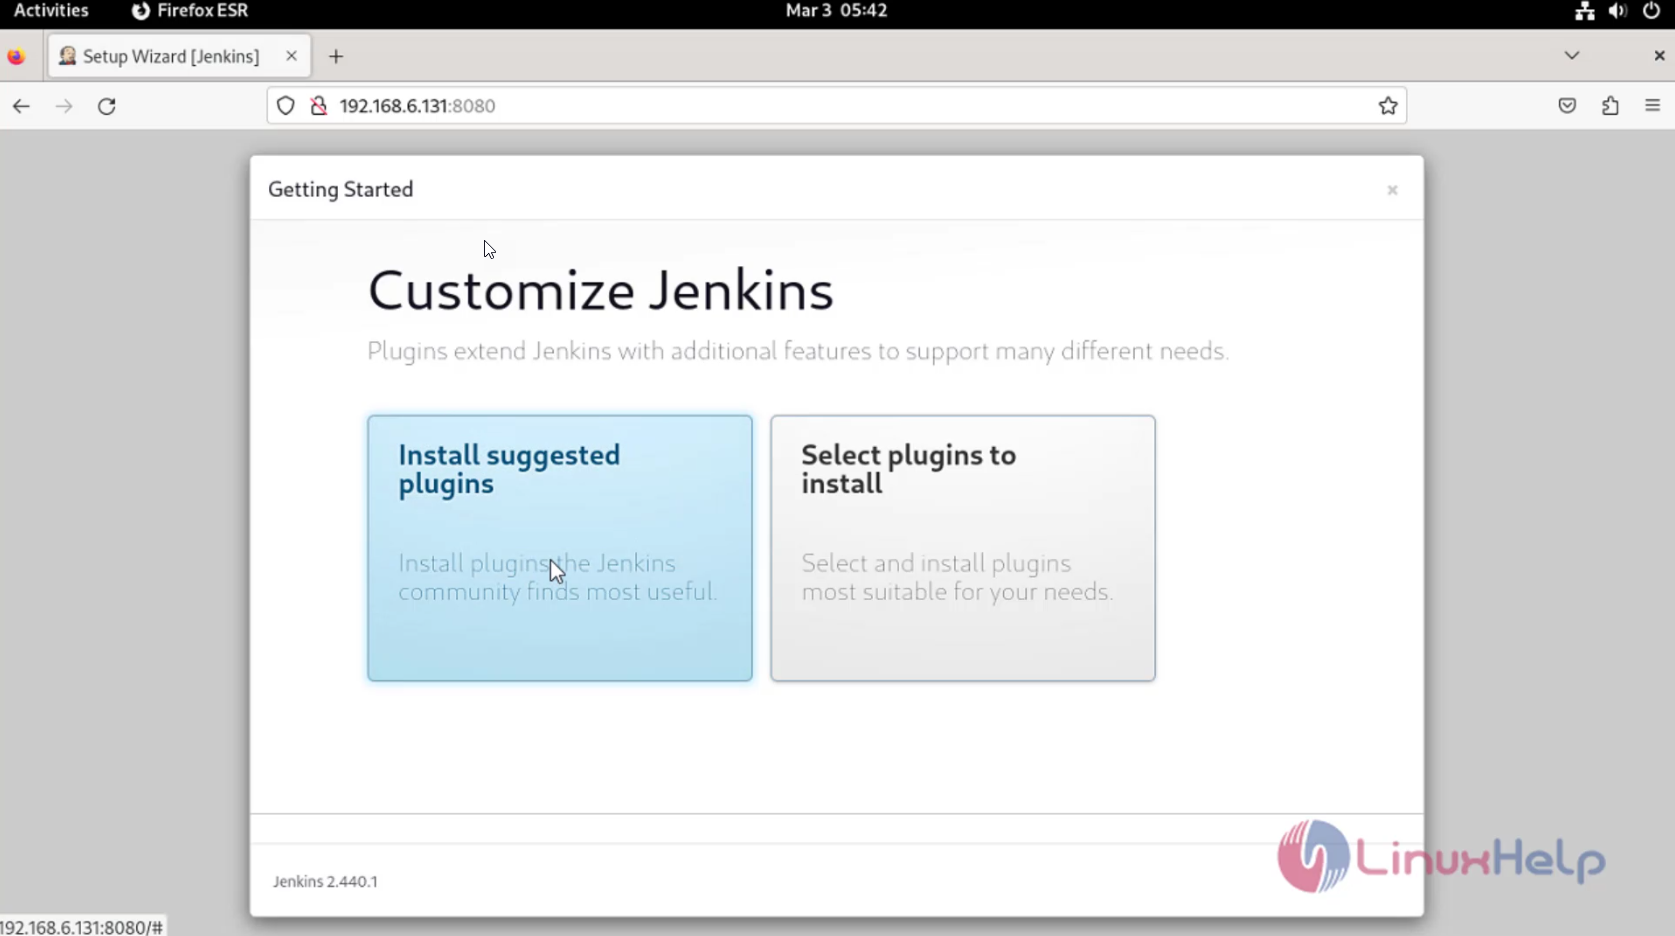The width and height of the screenshot is (1675, 936).
Task: Open the clock showing Mar 3 05:42
Action: [837, 11]
